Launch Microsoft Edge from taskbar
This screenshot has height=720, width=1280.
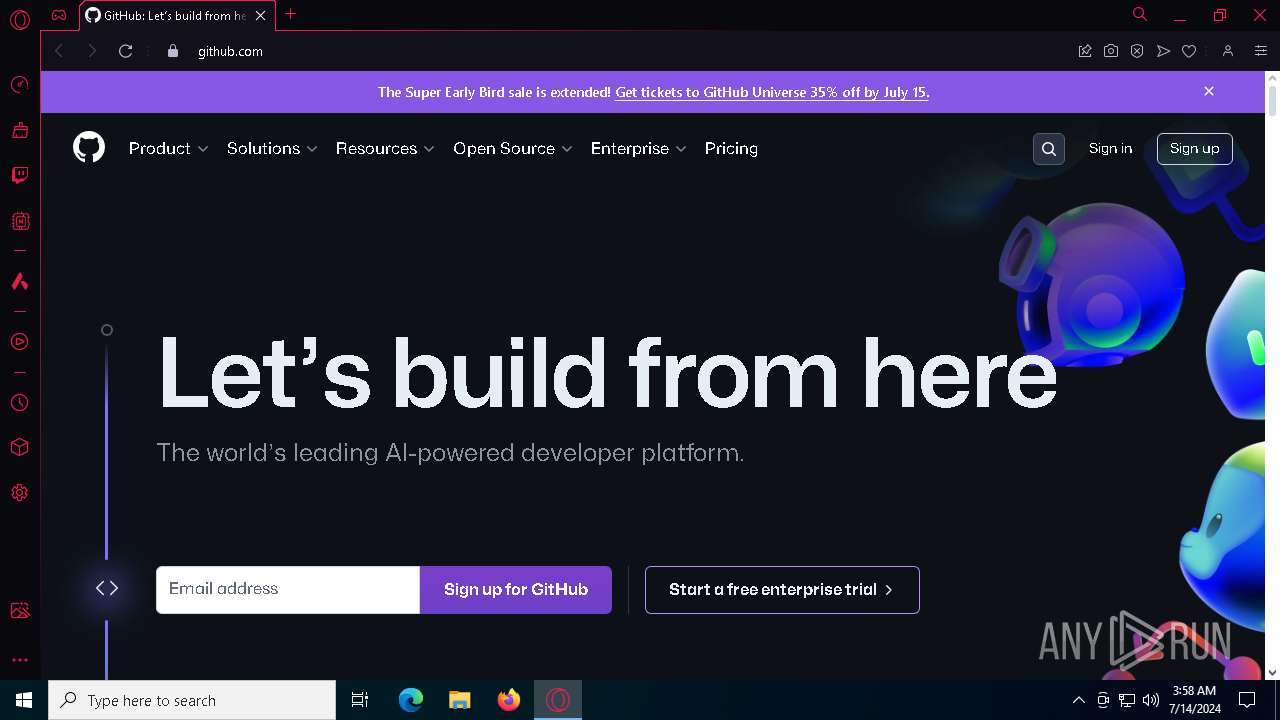411,700
